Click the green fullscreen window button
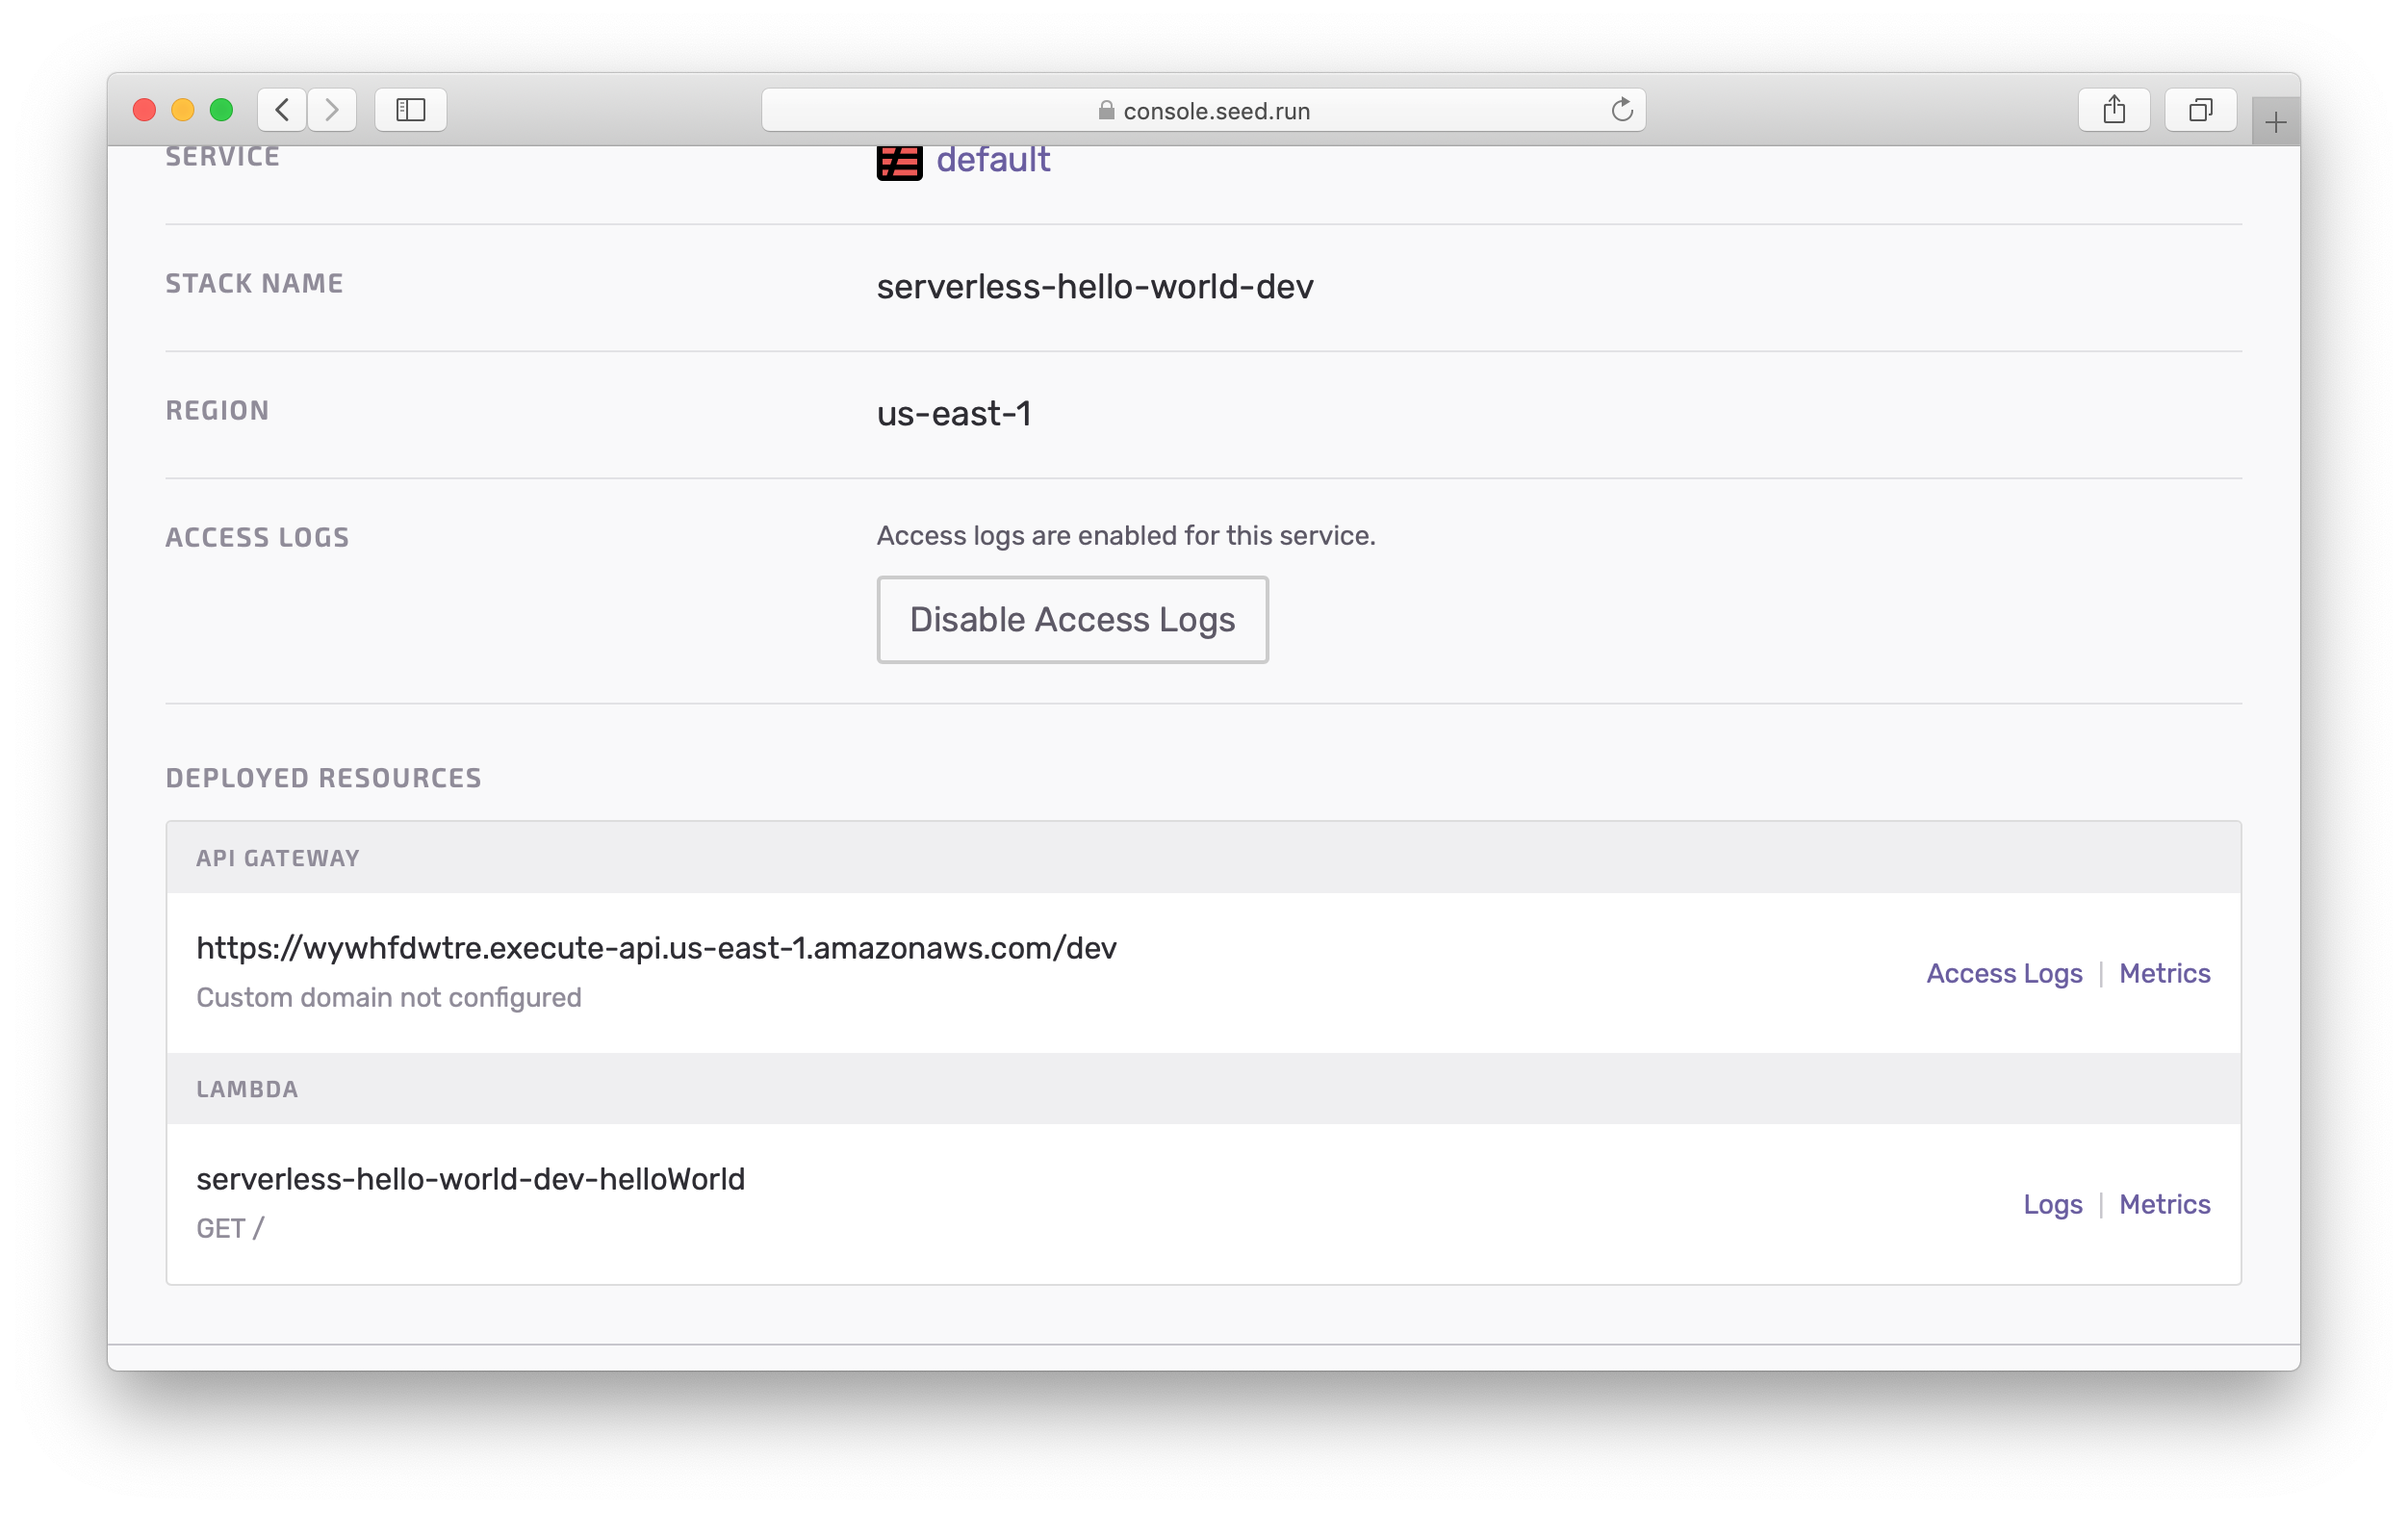The width and height of the screenshot is (2408, 1513). [221, 110]
